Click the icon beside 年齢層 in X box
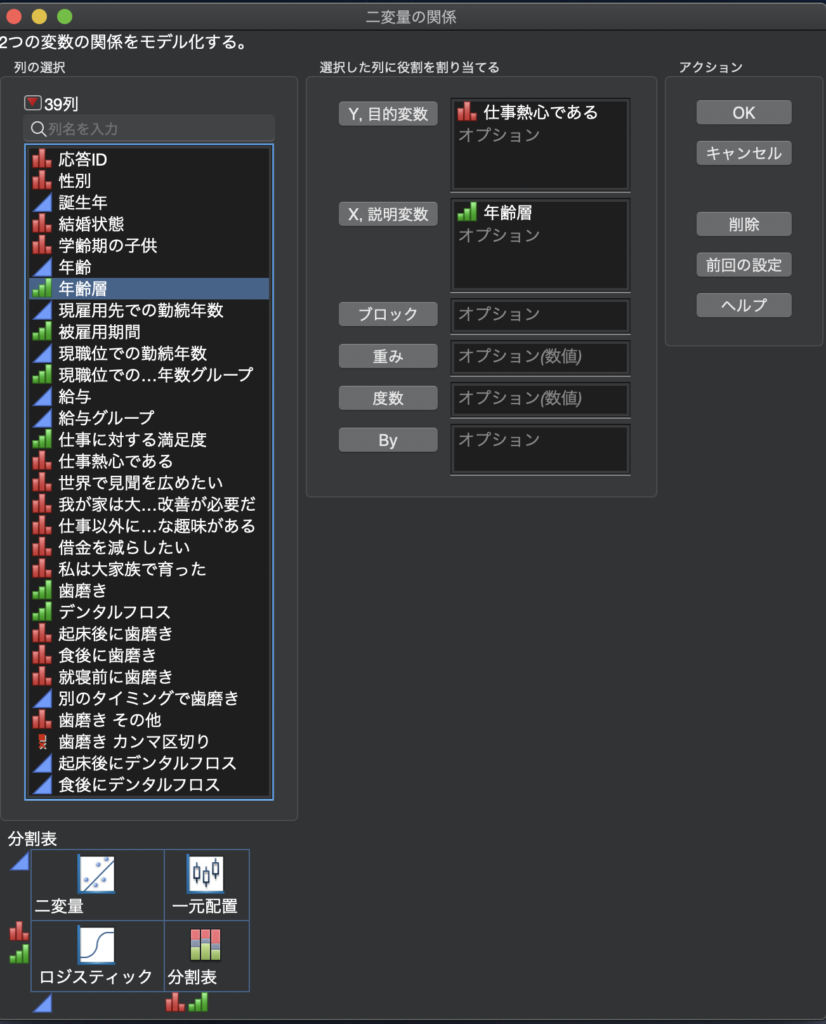The width and height of the screenshot is (826, 1024). pos(467,212)
